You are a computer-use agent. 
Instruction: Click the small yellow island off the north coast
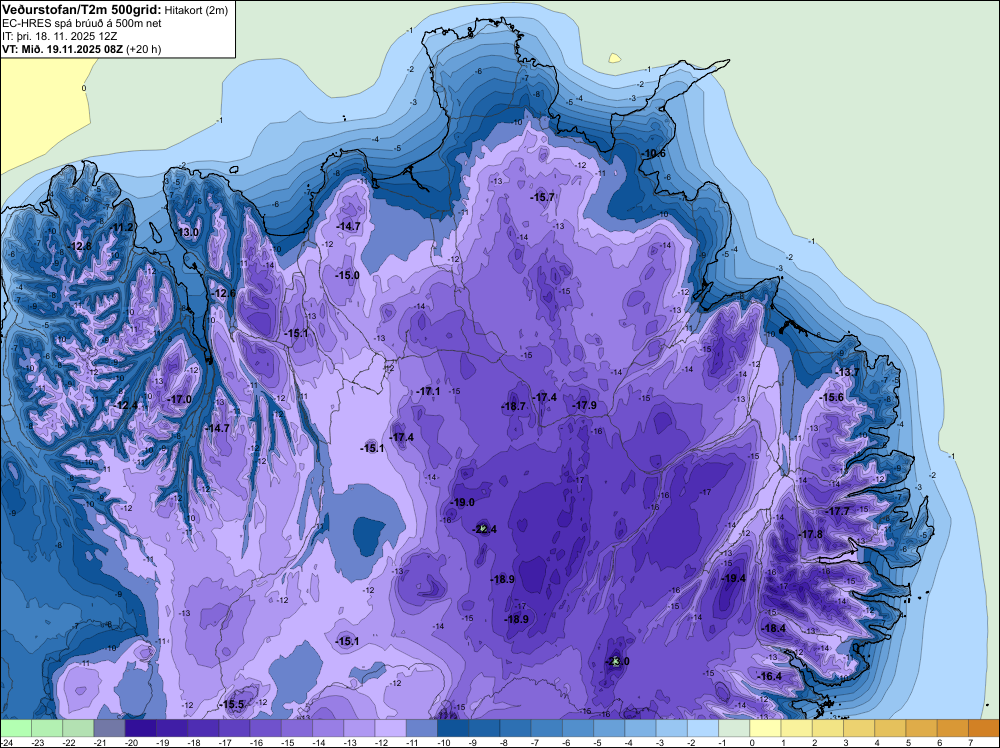tap(614, 58)
